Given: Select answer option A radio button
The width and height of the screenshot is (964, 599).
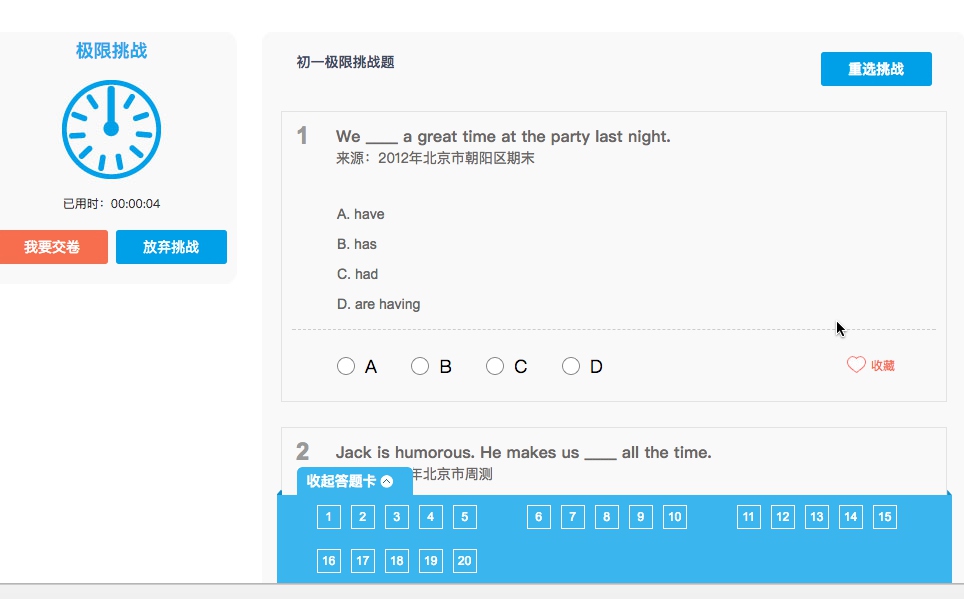Looking at the screenshot, I should point(346,366).
